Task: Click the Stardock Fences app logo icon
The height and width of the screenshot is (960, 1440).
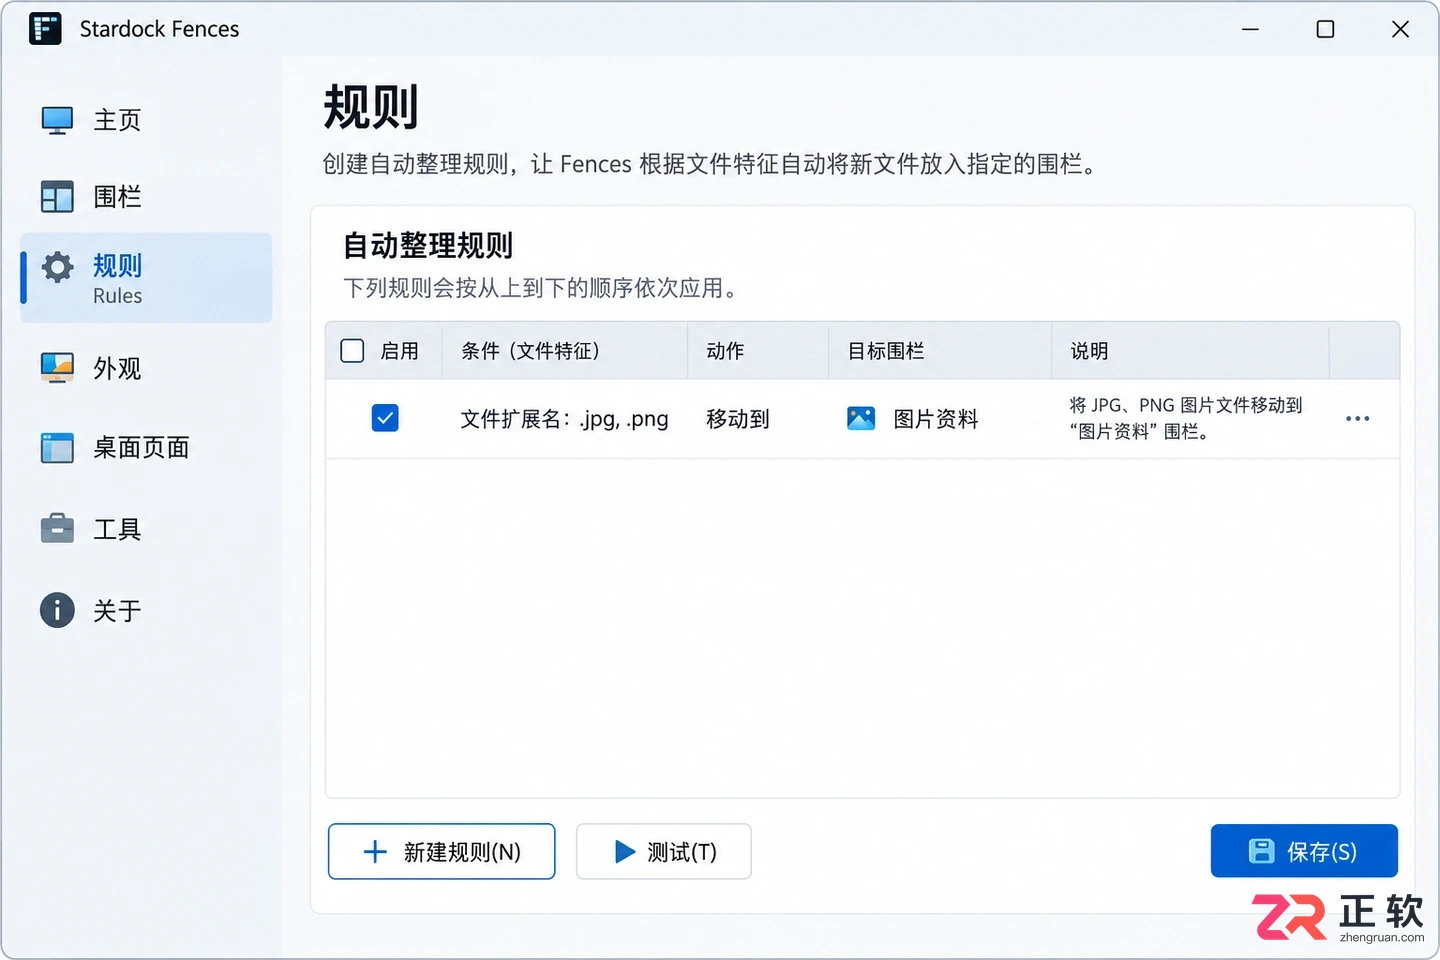Action: pos(45,29)
